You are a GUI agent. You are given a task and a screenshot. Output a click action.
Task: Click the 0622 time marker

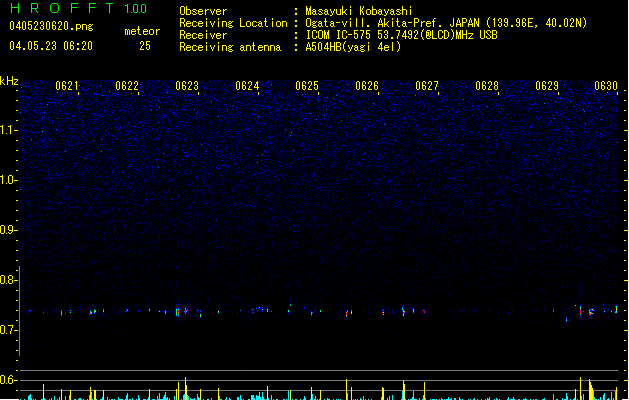tap(127, 86)
